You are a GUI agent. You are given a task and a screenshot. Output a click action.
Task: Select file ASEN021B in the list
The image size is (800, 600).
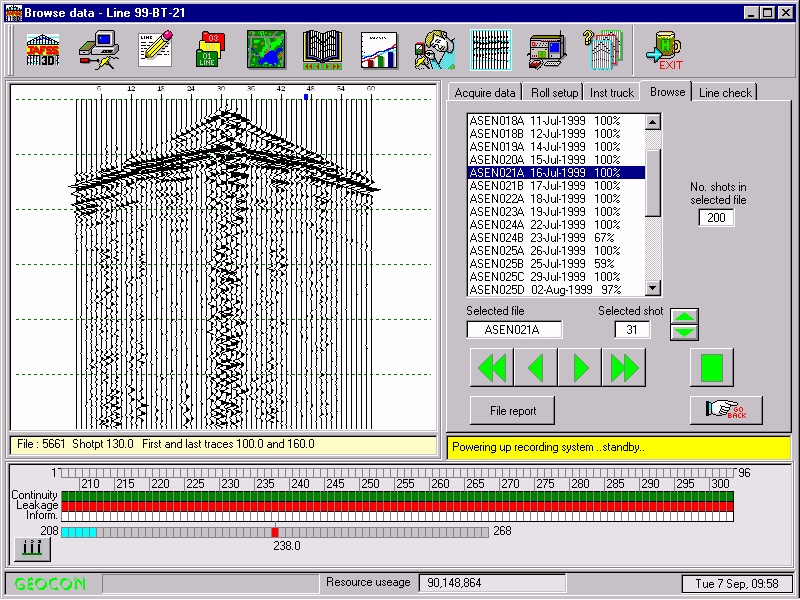pyautogui.click(x=556, y=186)
